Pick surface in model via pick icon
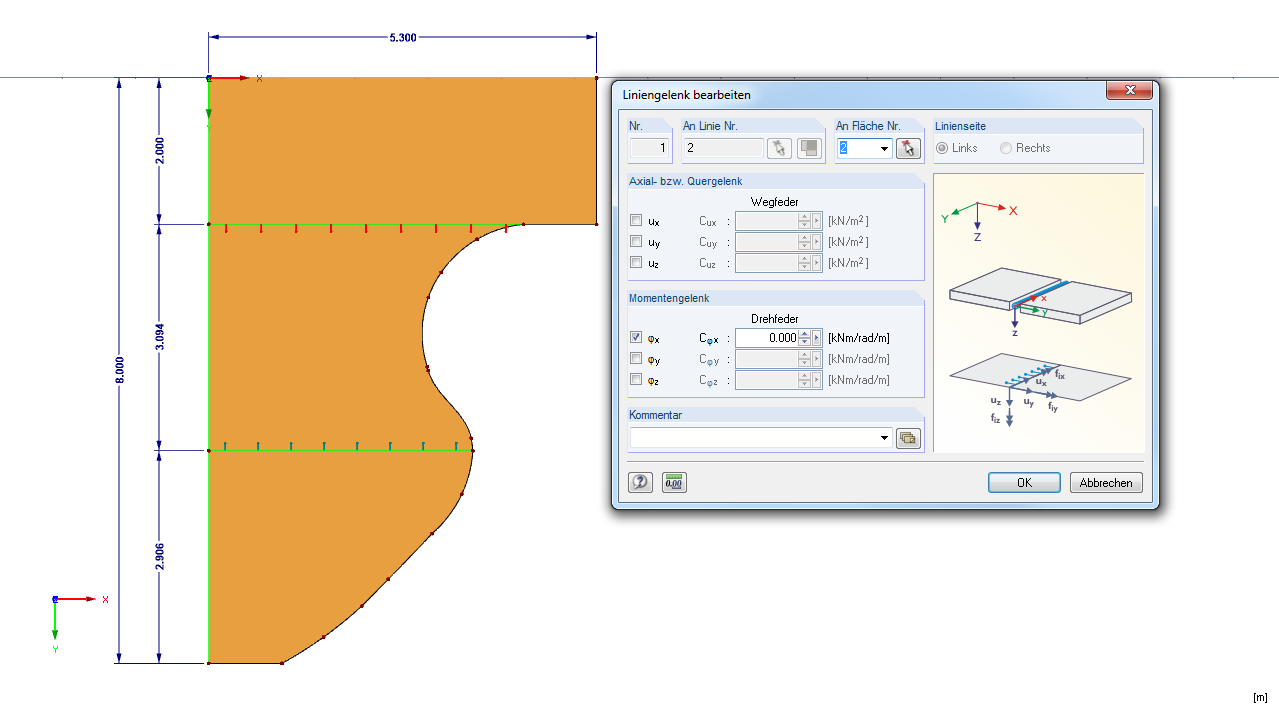The image size is (1279, 709). pos(906,149)
